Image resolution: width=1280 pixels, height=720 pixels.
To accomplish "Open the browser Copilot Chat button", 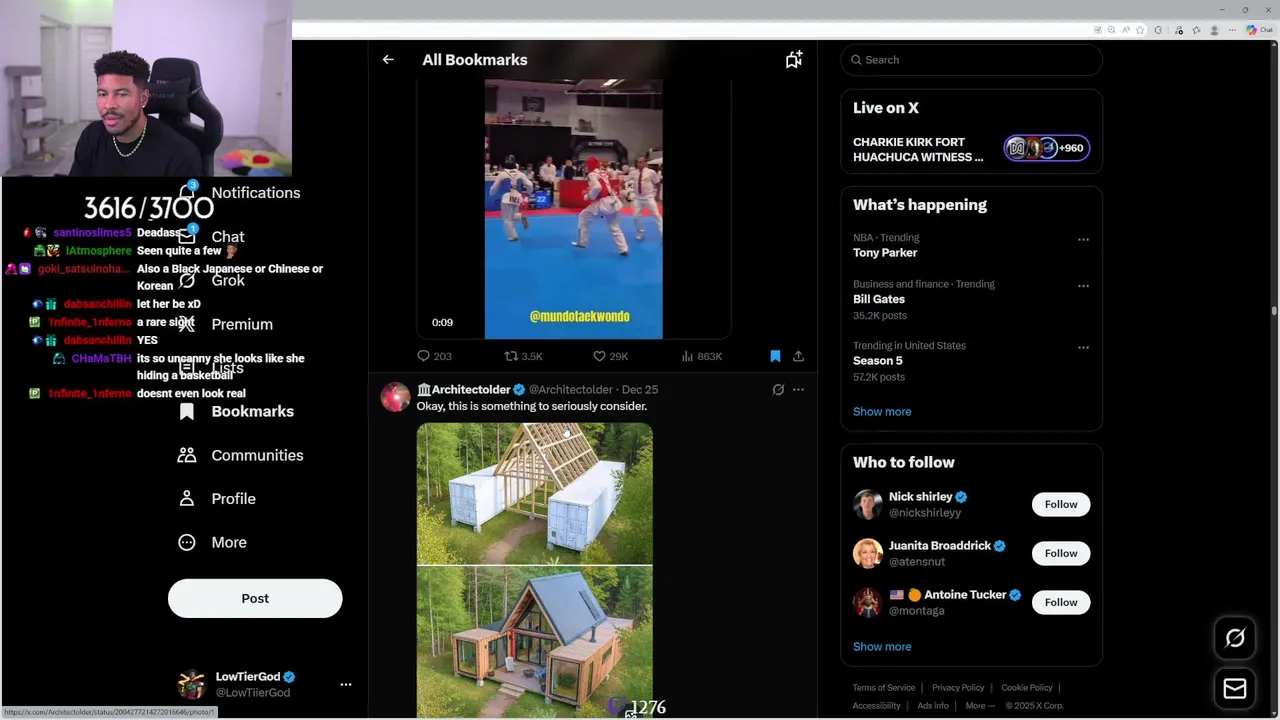I will [1260, 30].
